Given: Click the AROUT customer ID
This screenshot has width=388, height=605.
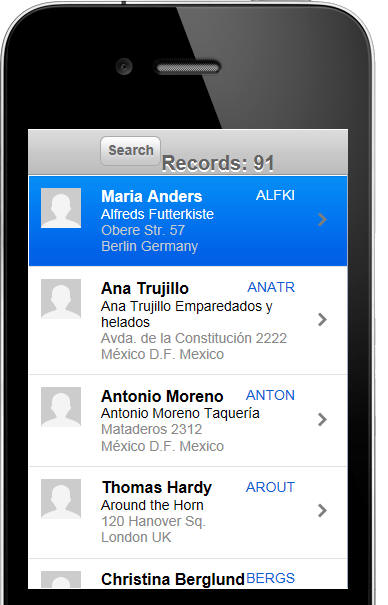Looking at the screenshot, I should pyautogui.click(x=270, y=487).
